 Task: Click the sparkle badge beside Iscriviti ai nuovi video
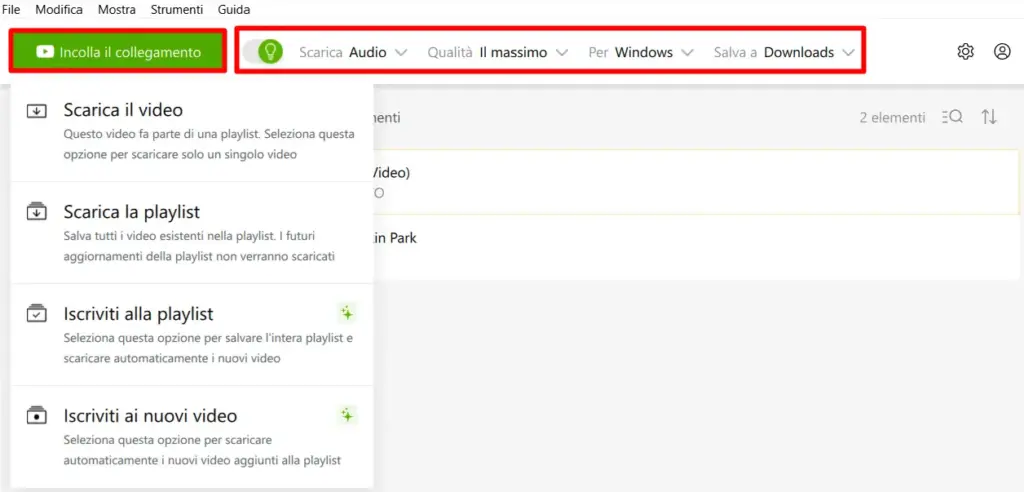pyautogui.click(x=347, y=415)
